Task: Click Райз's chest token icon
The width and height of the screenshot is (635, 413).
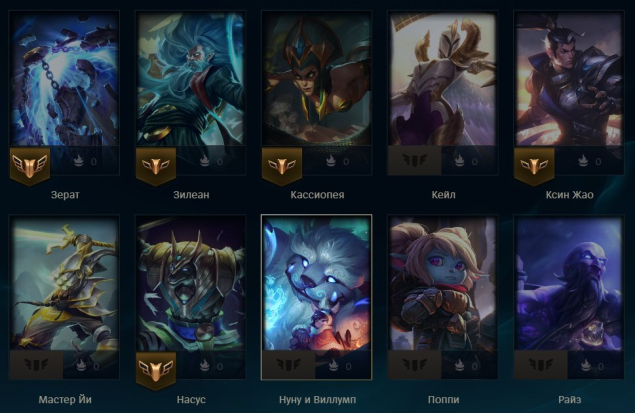Action: [584, 366]
